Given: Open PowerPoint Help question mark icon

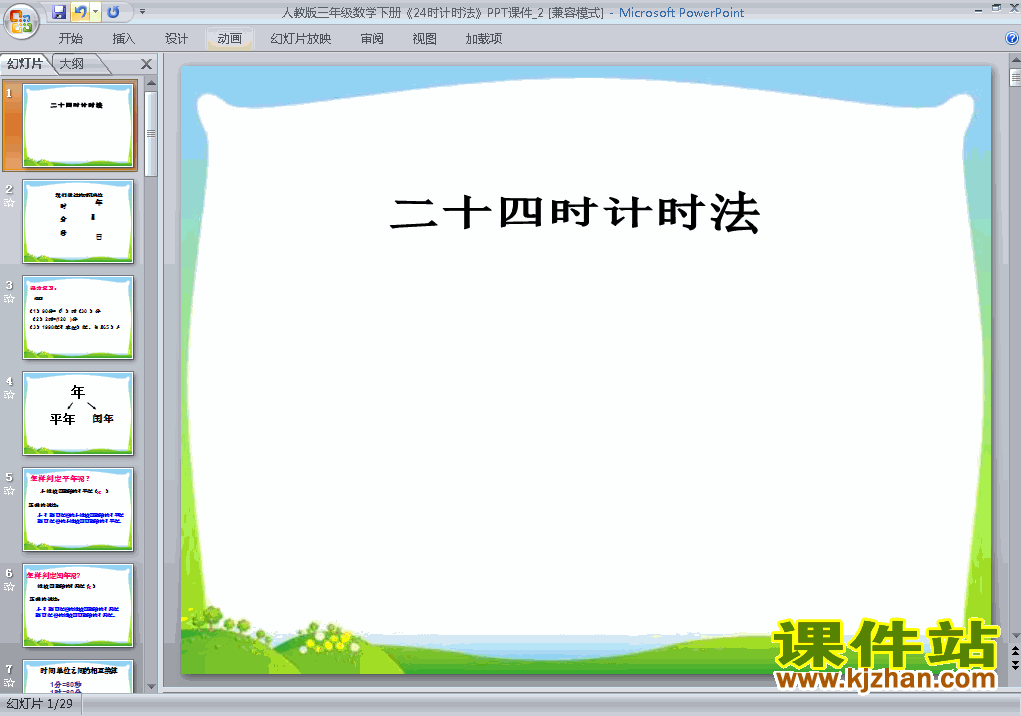Looking at the screenshot, I should 1012,38.
